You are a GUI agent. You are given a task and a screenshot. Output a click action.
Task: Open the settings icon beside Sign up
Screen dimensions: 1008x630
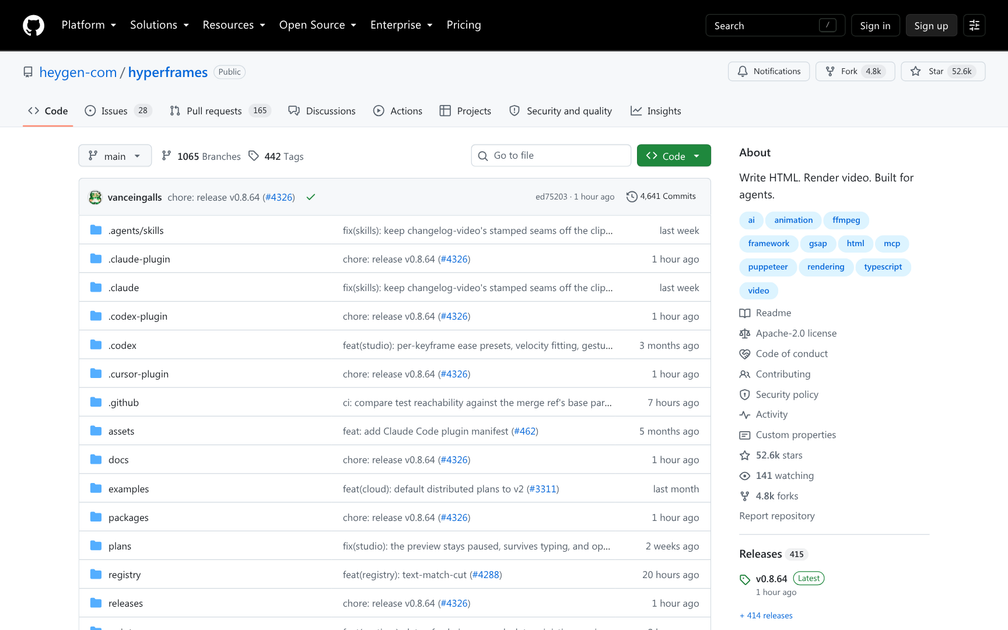coord(974,25)
